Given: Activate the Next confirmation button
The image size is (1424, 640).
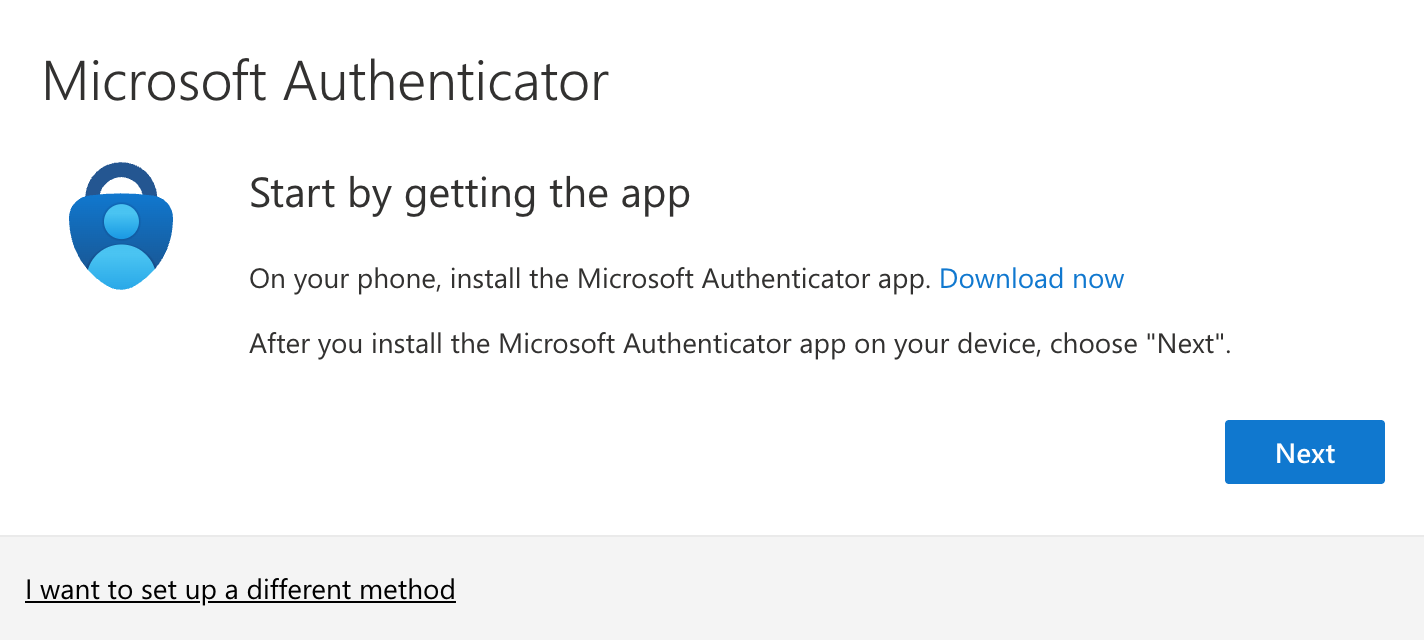Looking at the screenshot, I should point(1304,452).
